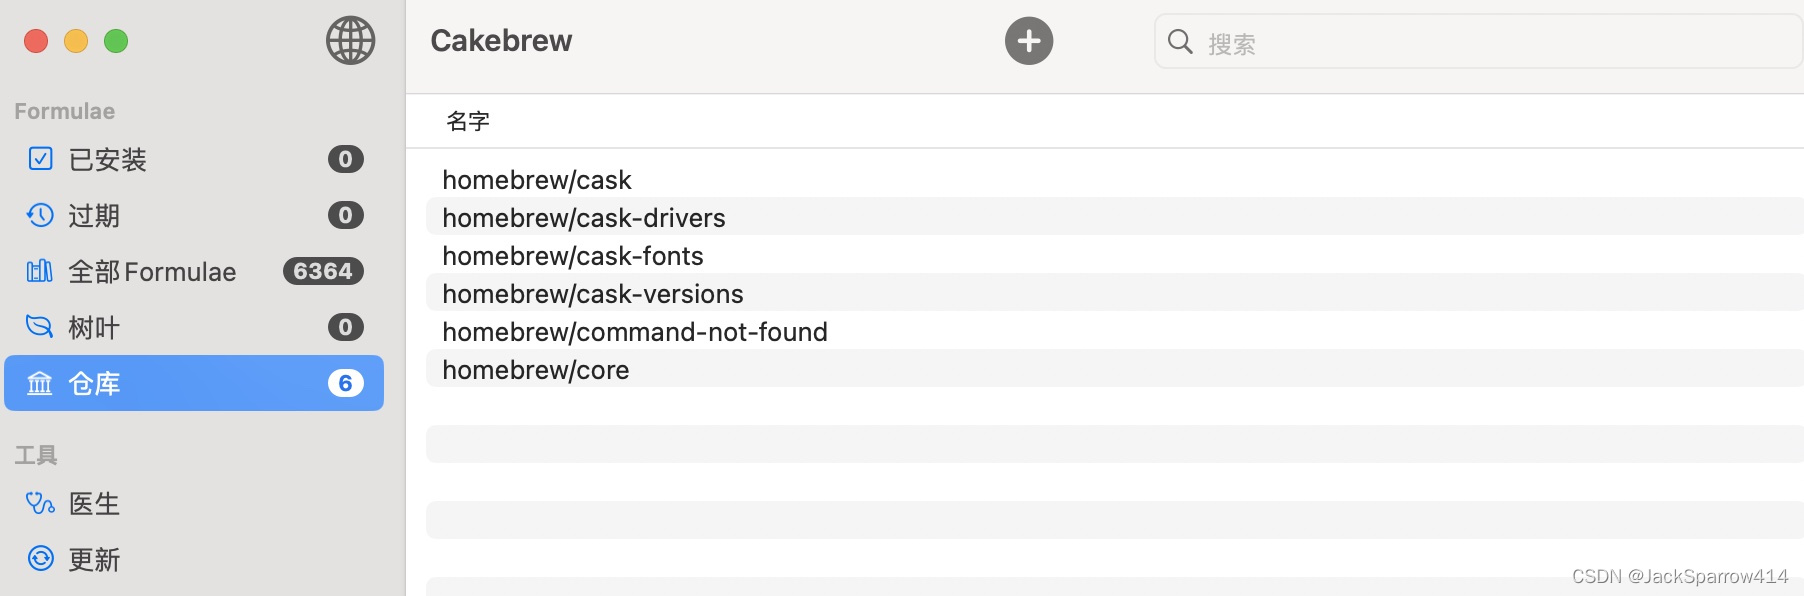Click the green zoom window button
The width and height of the screenshot is (1804, 596).
(x=116, y=41)
